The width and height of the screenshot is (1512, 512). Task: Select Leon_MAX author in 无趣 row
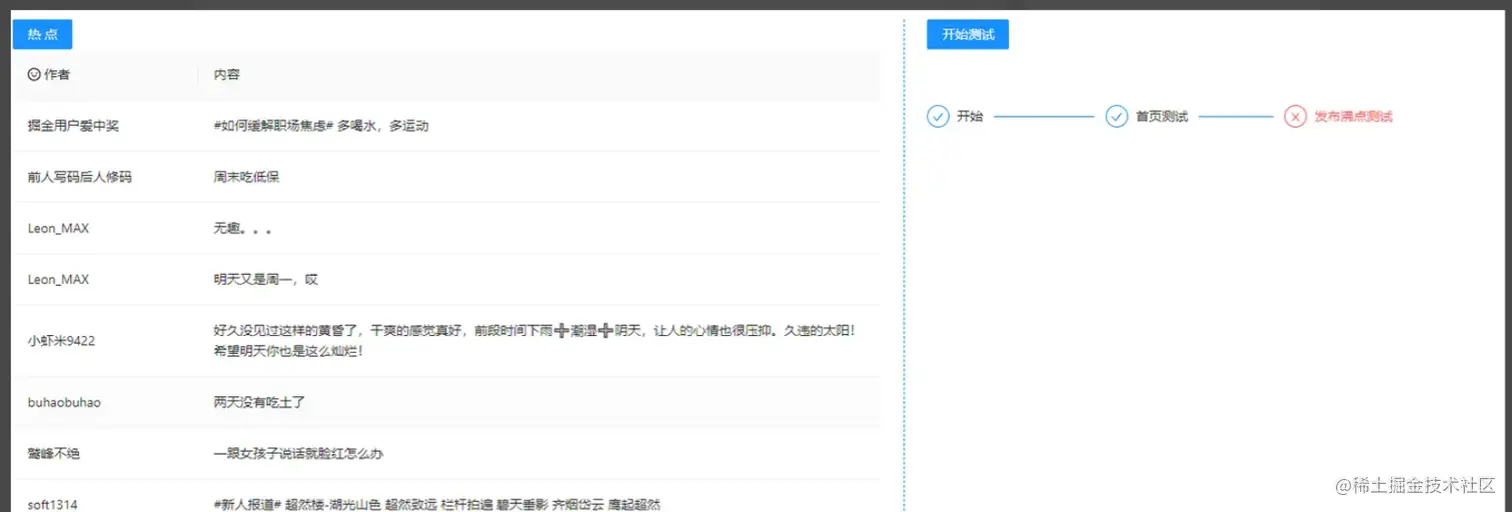click(x=58, y=228)
